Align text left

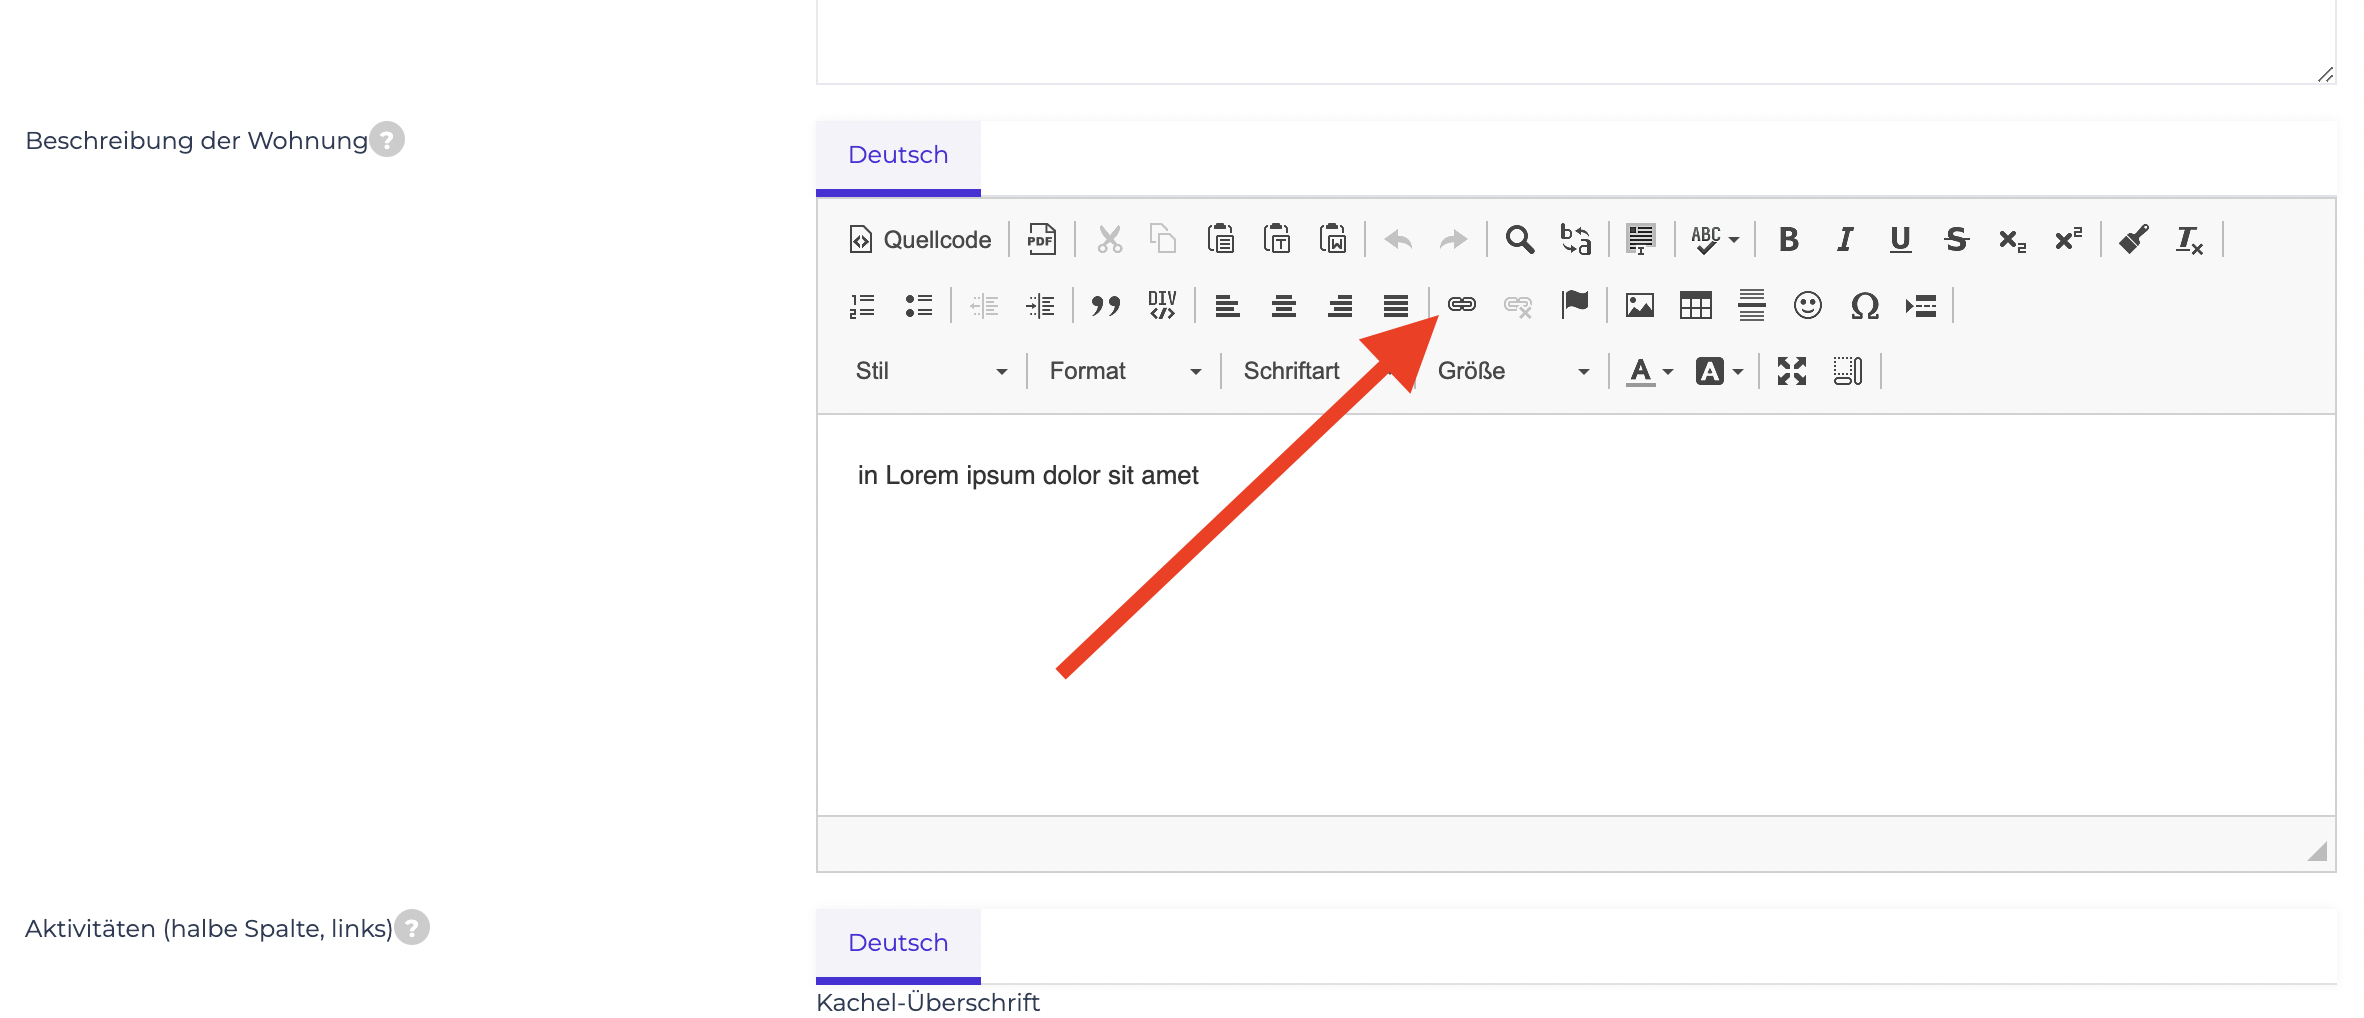(x=1228, y=305)
